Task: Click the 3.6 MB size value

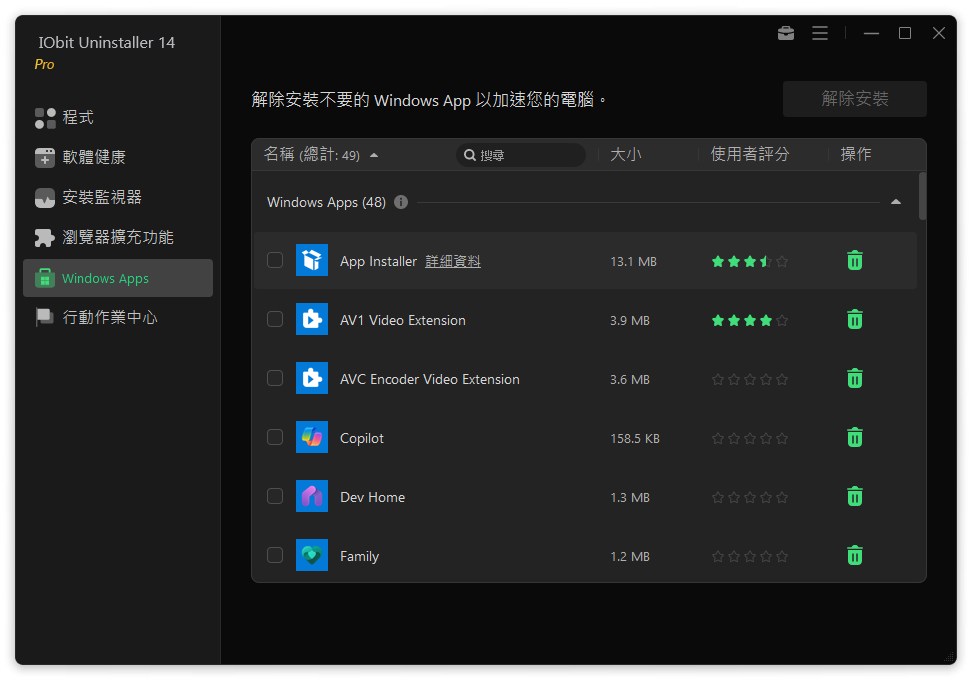Action: pyautogui.click(x=630, y=379)
